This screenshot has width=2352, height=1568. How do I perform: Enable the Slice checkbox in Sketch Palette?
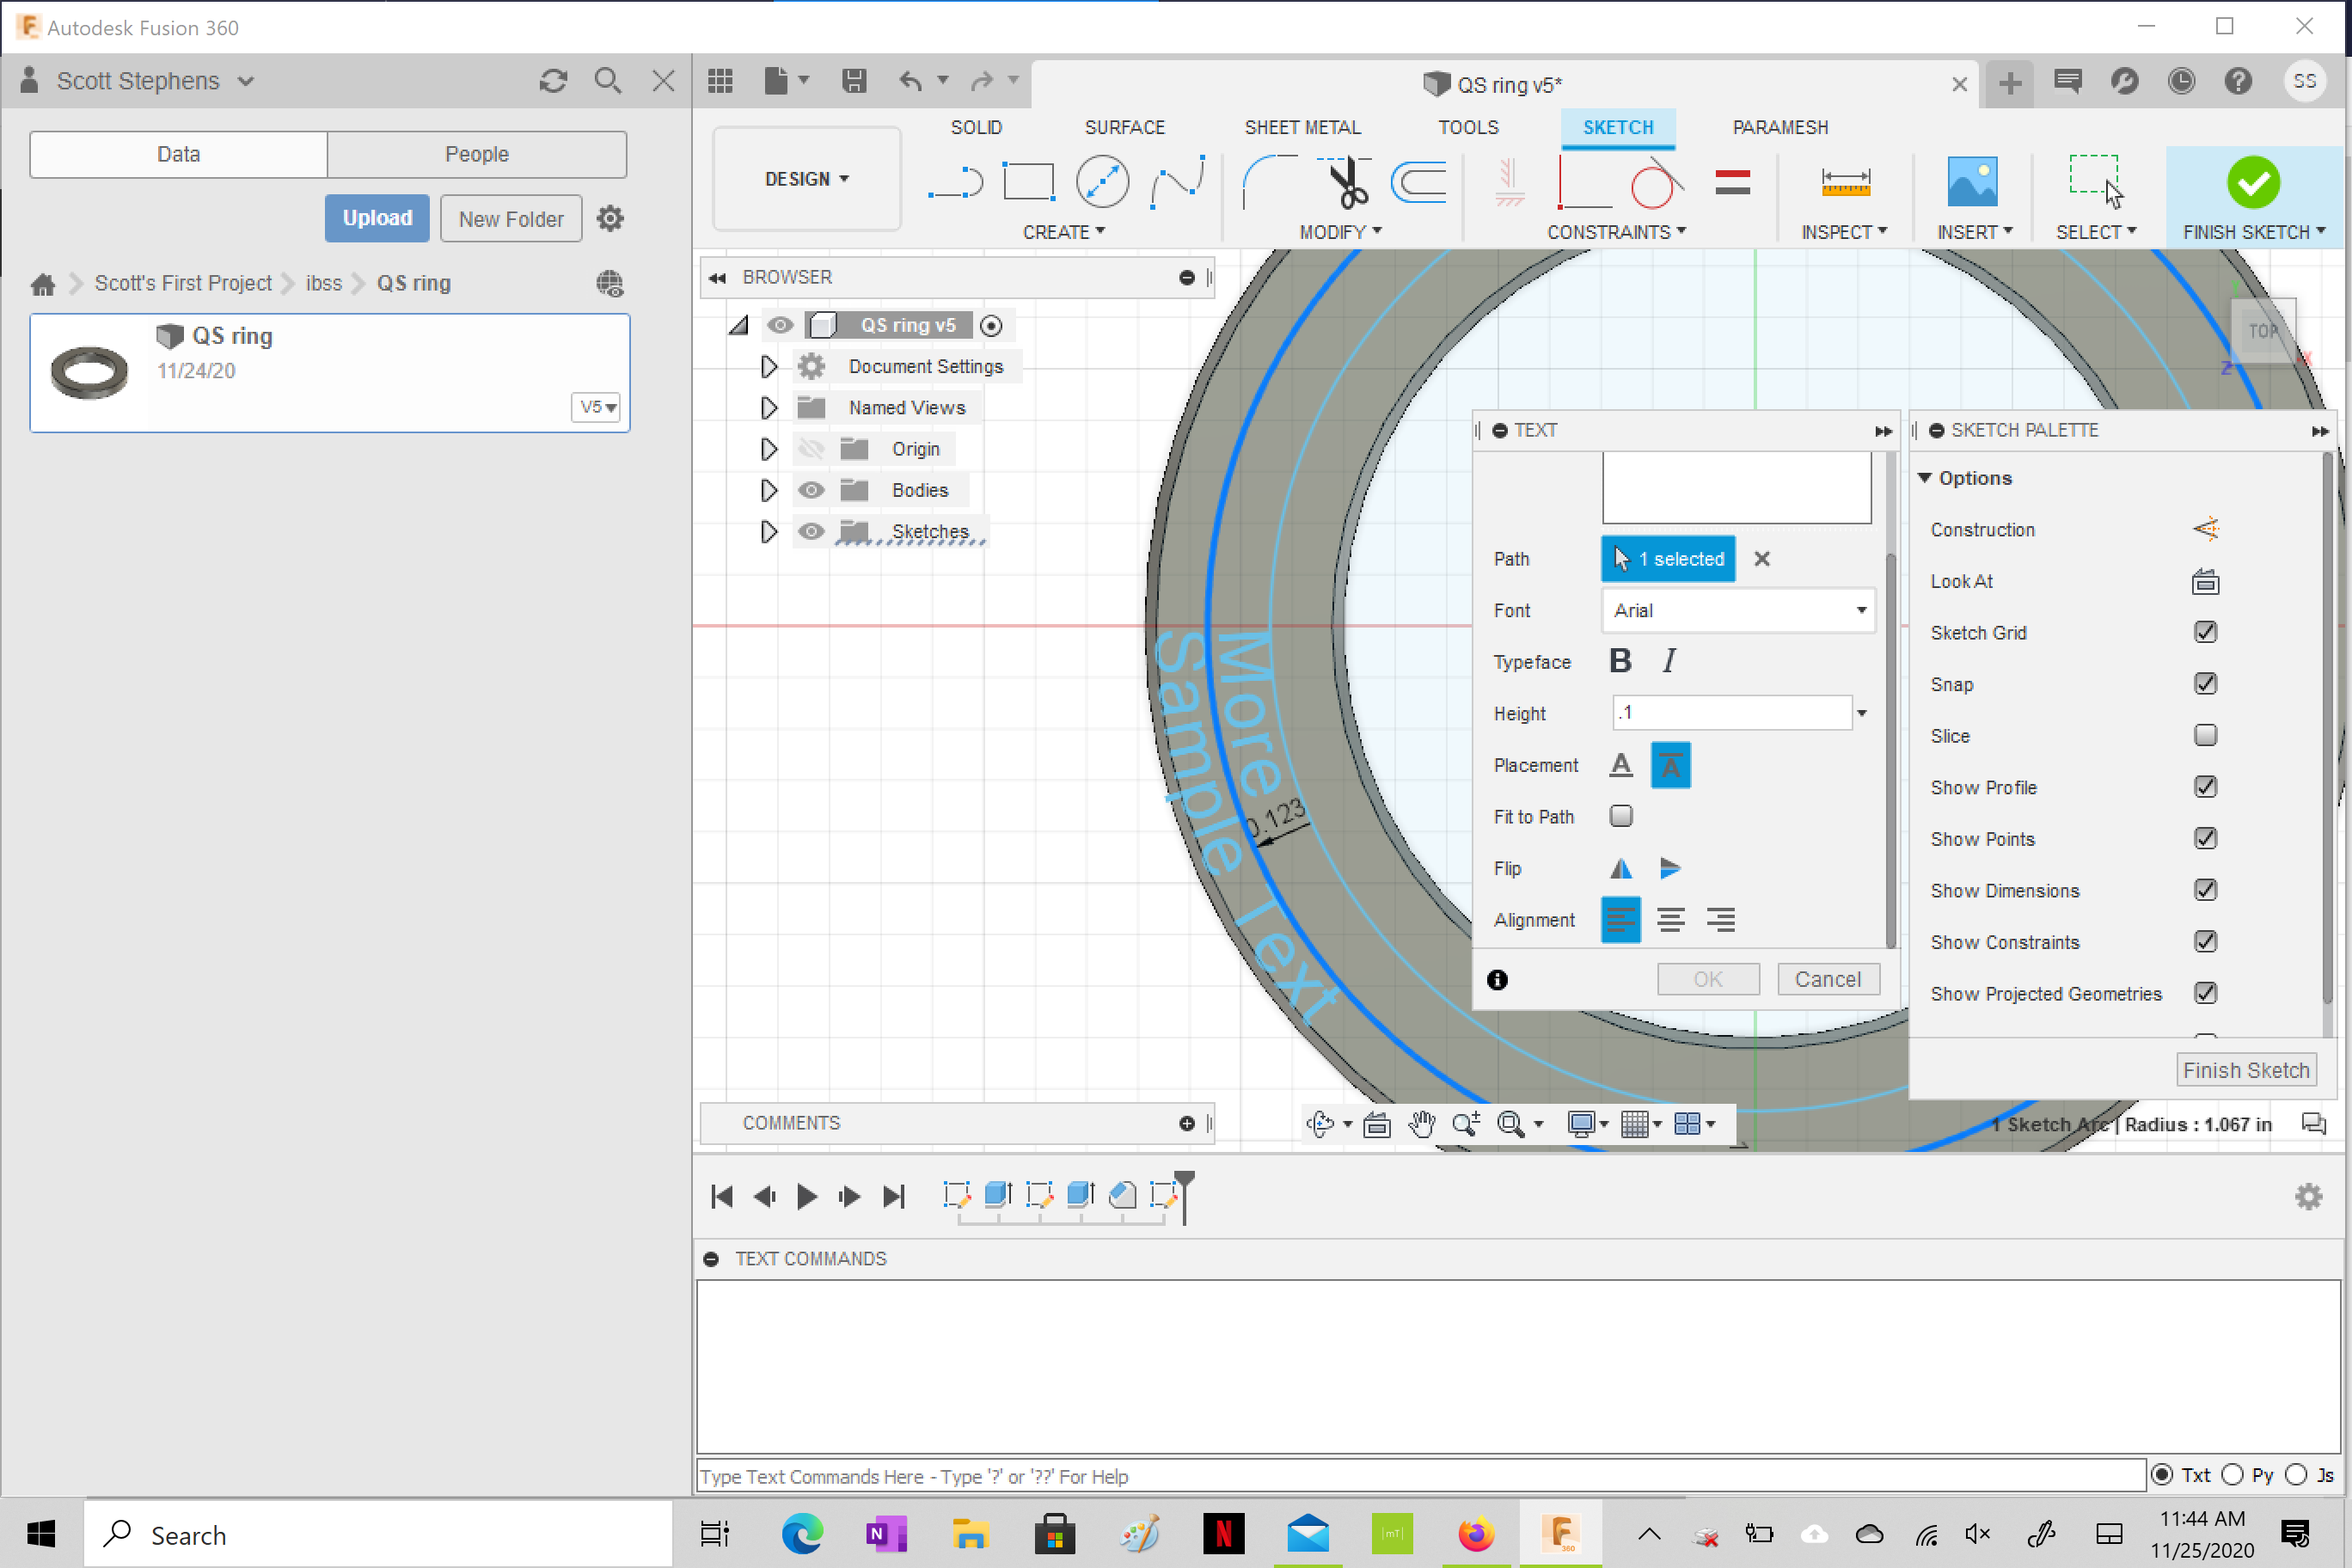[x=2206, y=735]
